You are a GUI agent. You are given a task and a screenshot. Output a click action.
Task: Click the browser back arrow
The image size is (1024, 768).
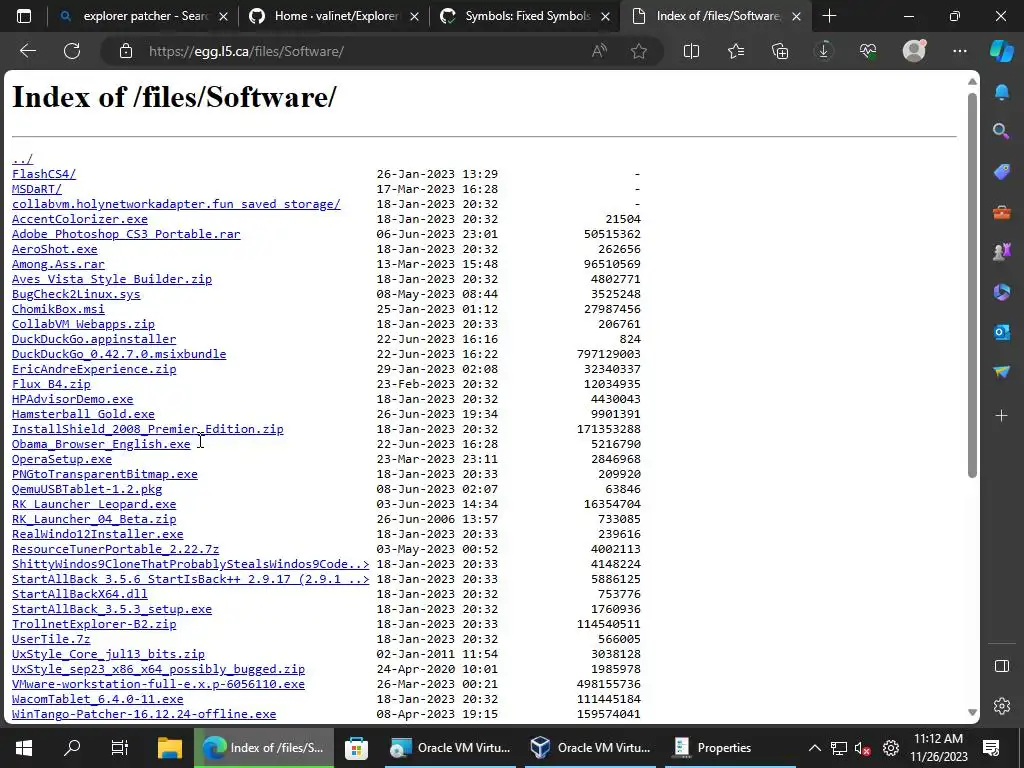(x=27, y=51)
